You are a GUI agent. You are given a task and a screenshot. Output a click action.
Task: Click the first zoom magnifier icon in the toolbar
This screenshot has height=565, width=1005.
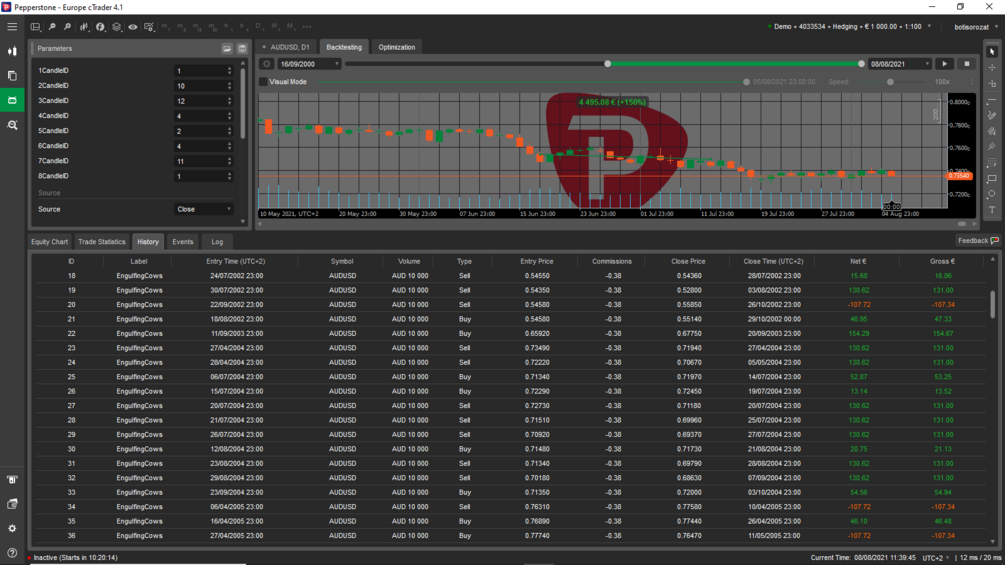(52, 27)
